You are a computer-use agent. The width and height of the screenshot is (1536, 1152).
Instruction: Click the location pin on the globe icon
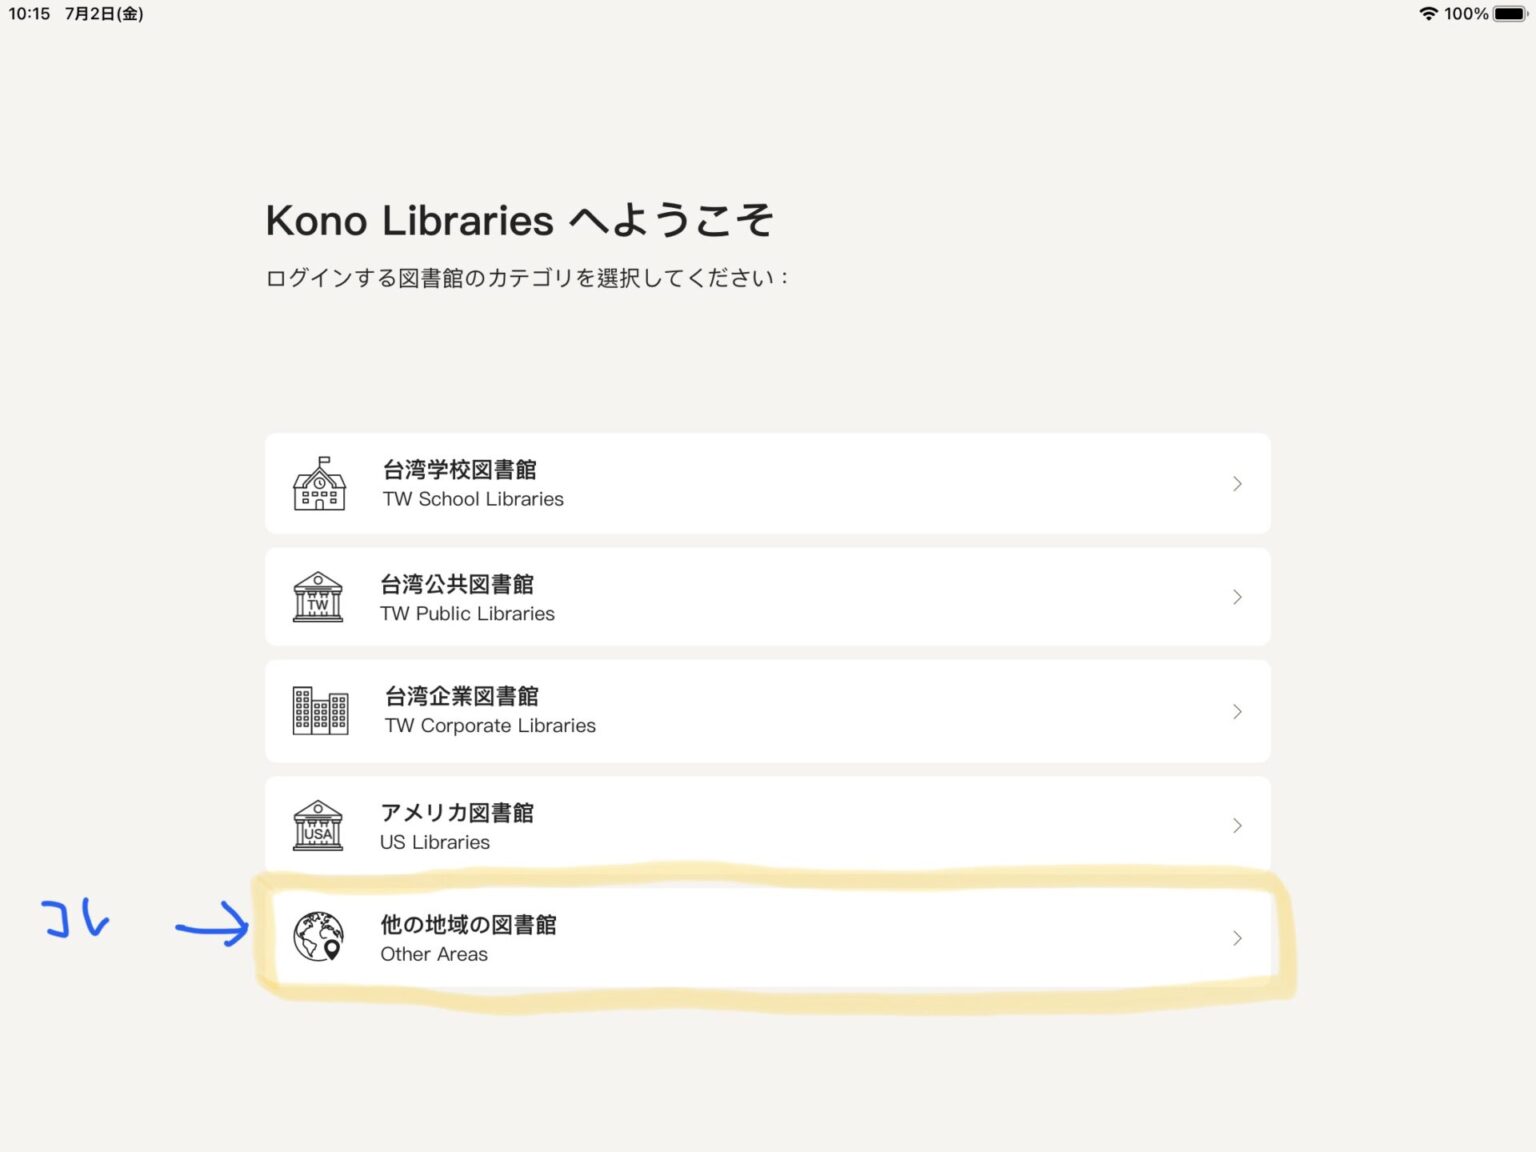(330, 946)
